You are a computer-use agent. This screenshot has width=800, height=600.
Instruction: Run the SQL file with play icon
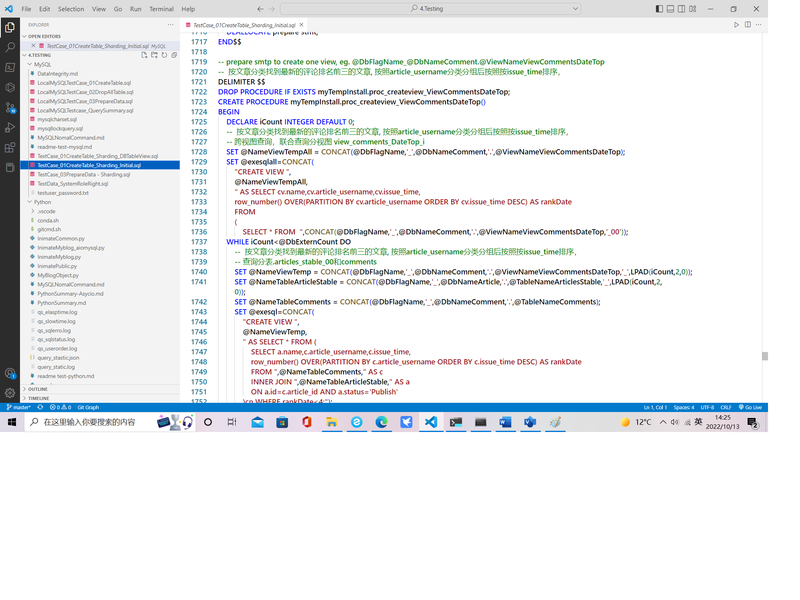tap(736, 24)
